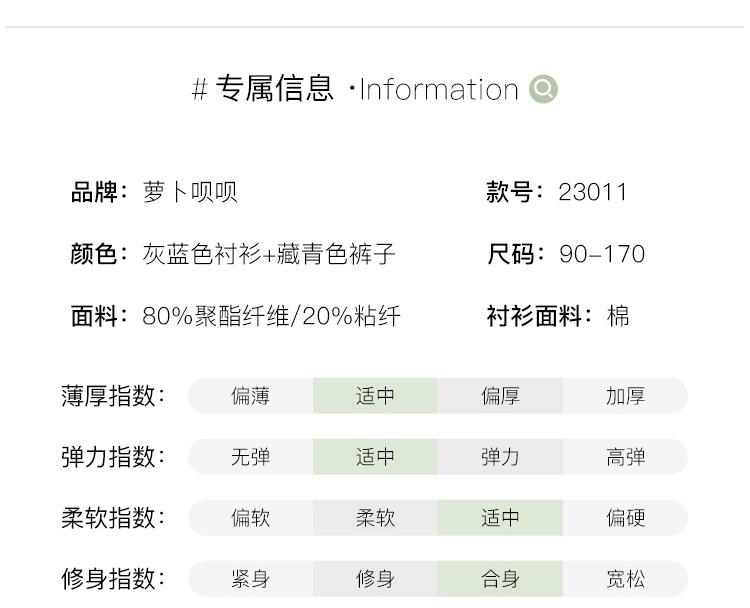This screenshot has height=608, width=750.
Task: Select 修身 option in the fit row
Action: (375, 579)
